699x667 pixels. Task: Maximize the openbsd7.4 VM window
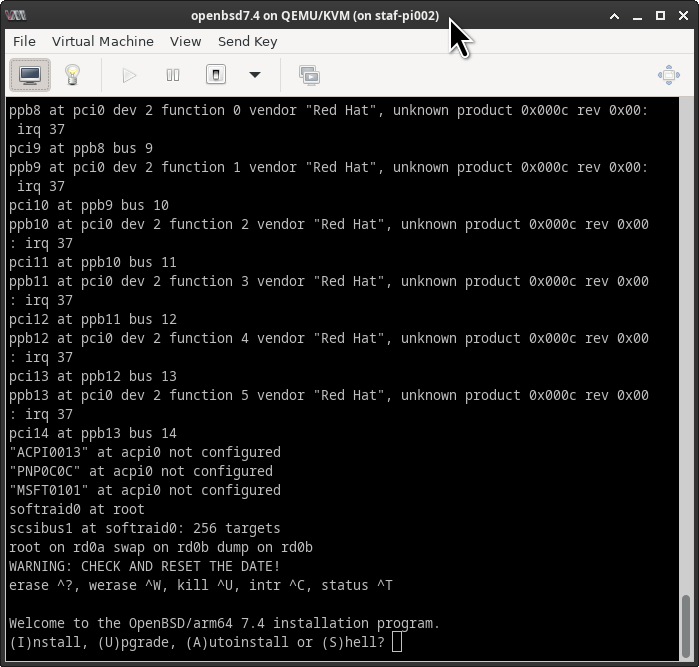click(660, 15)
